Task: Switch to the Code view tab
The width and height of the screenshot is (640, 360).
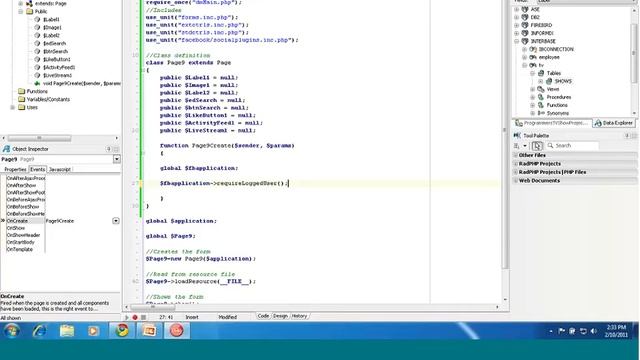Action: point(263,316)
